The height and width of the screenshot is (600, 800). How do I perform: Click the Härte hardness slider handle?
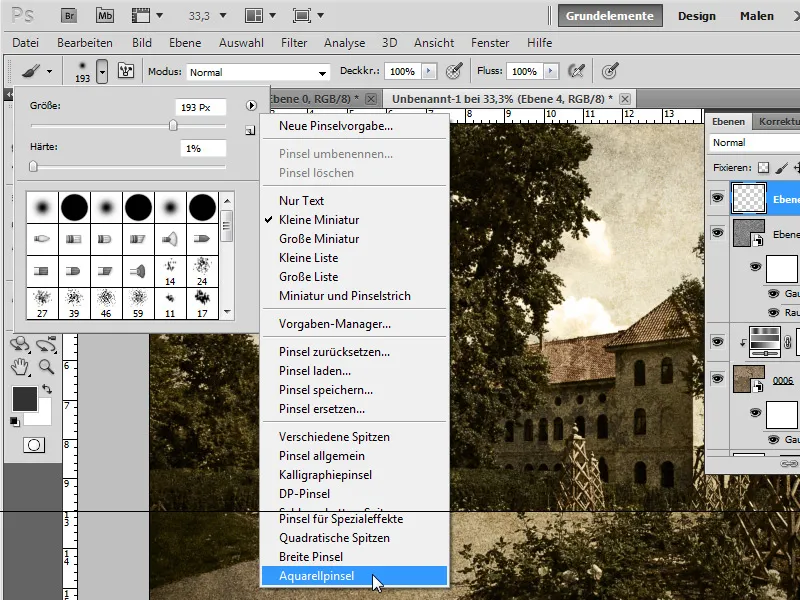pyautogui.click(x=34, y=166)
